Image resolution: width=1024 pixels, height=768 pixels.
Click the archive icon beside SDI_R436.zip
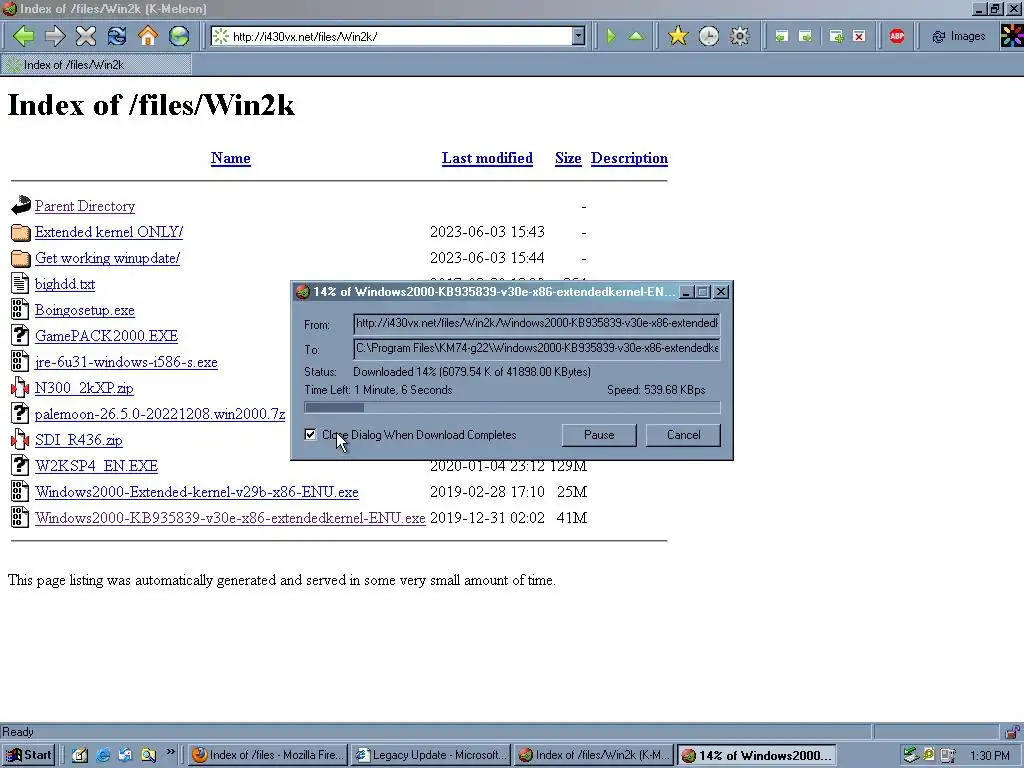tap(20, 440)
